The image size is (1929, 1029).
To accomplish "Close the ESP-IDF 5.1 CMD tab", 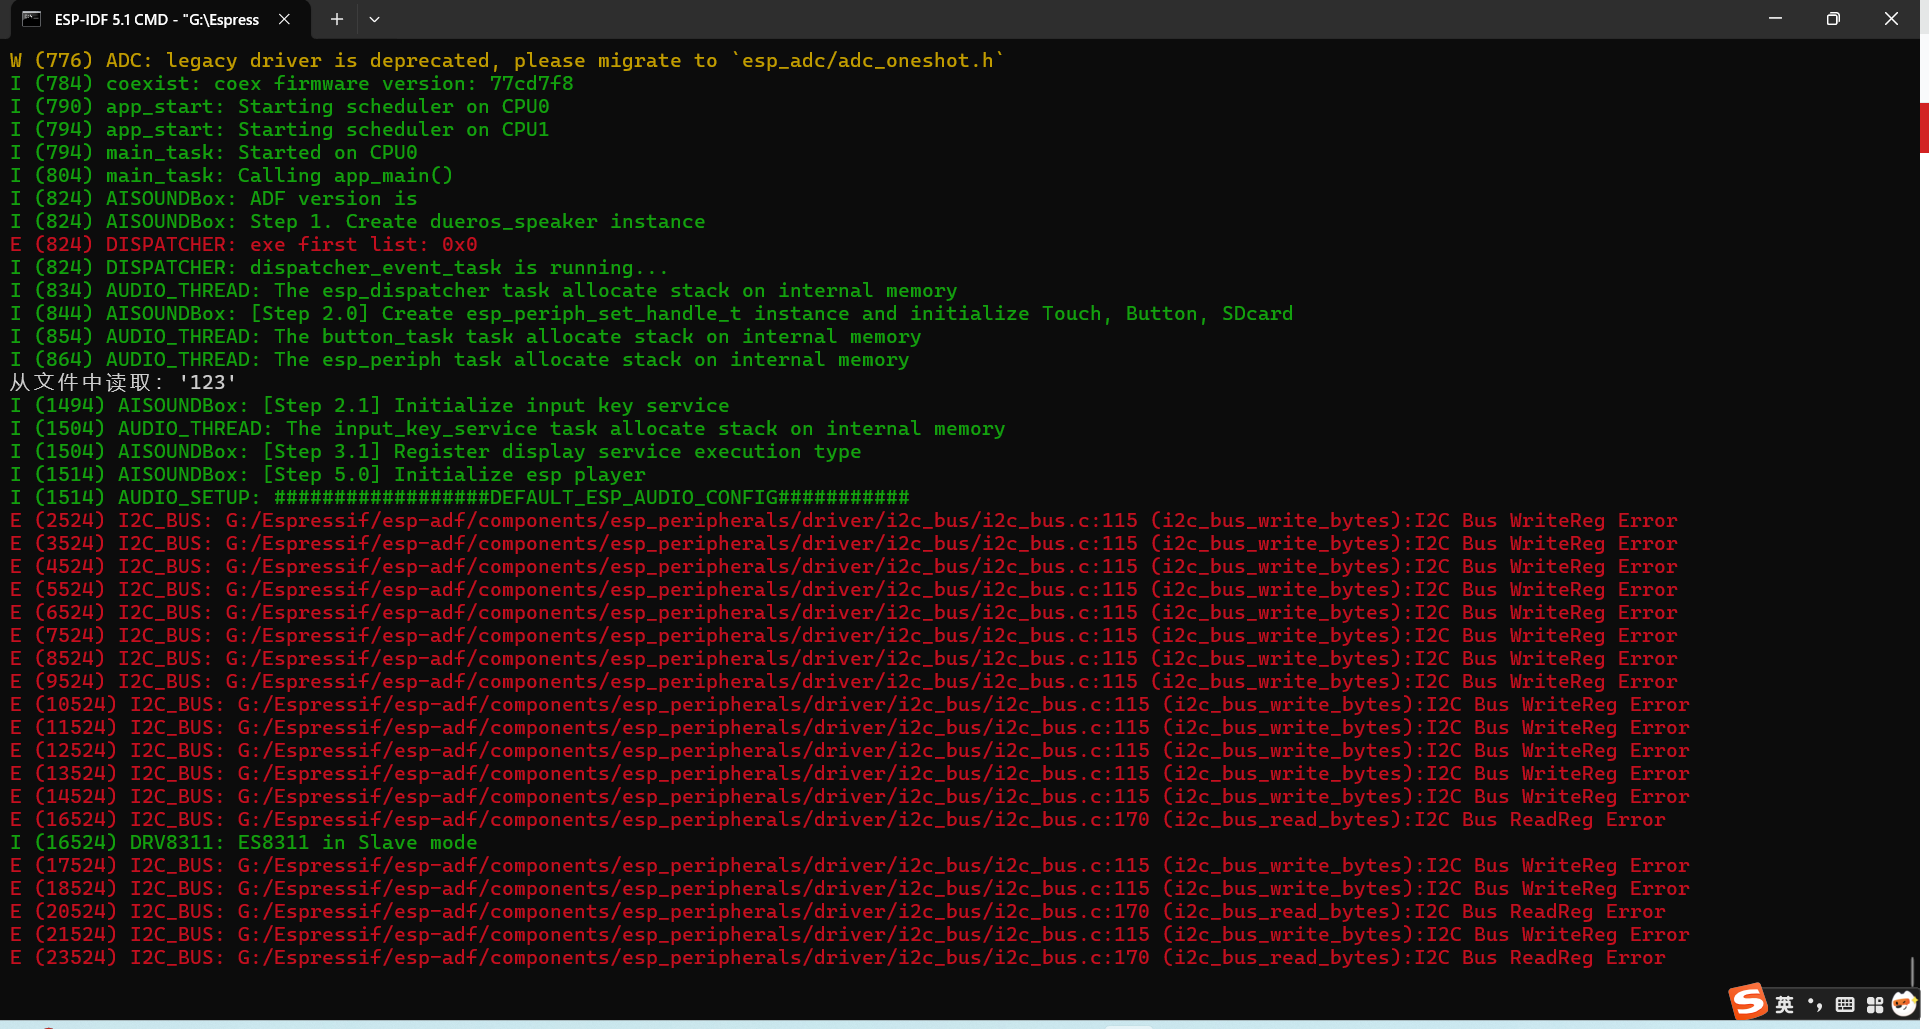I will tap(285, 19).
